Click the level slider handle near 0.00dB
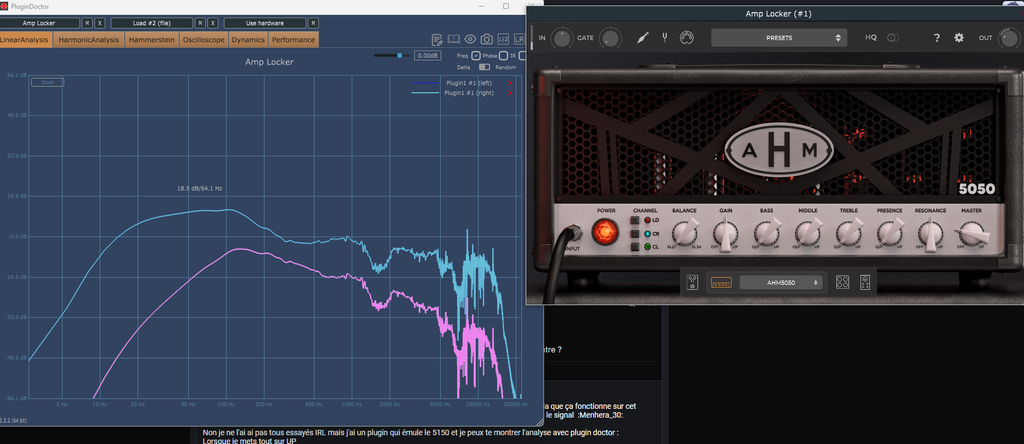 coord(400,56)
